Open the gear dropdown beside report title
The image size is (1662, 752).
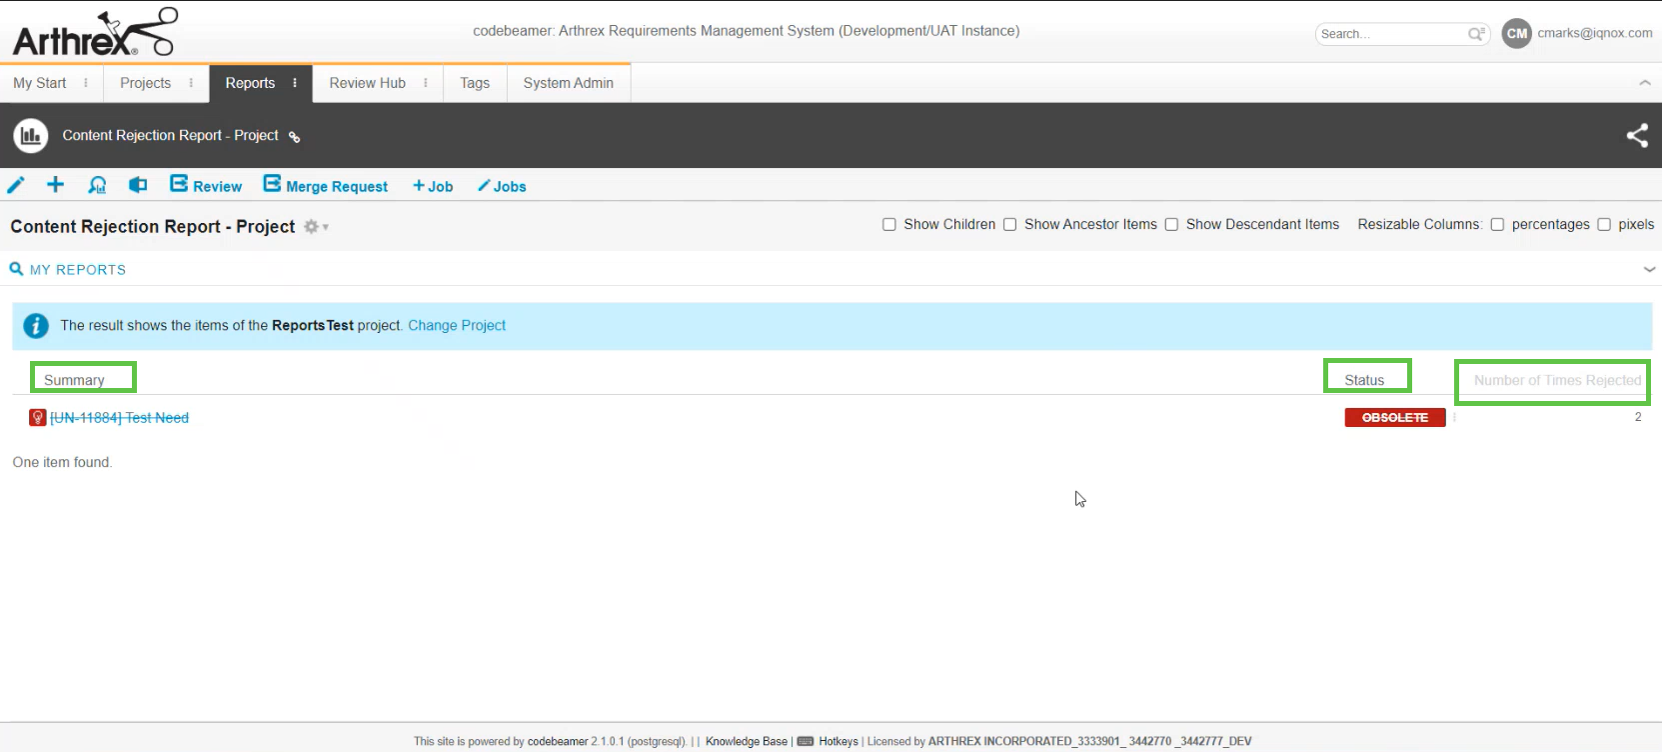[315, 227]
